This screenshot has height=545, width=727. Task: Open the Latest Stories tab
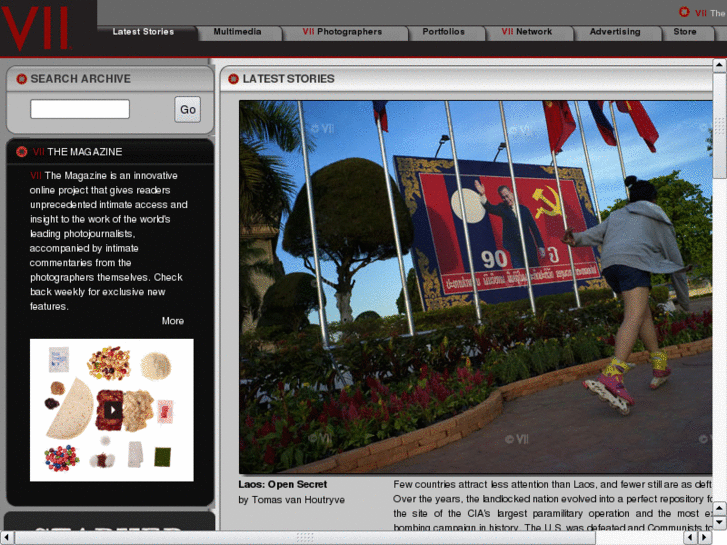coord(143,32)
